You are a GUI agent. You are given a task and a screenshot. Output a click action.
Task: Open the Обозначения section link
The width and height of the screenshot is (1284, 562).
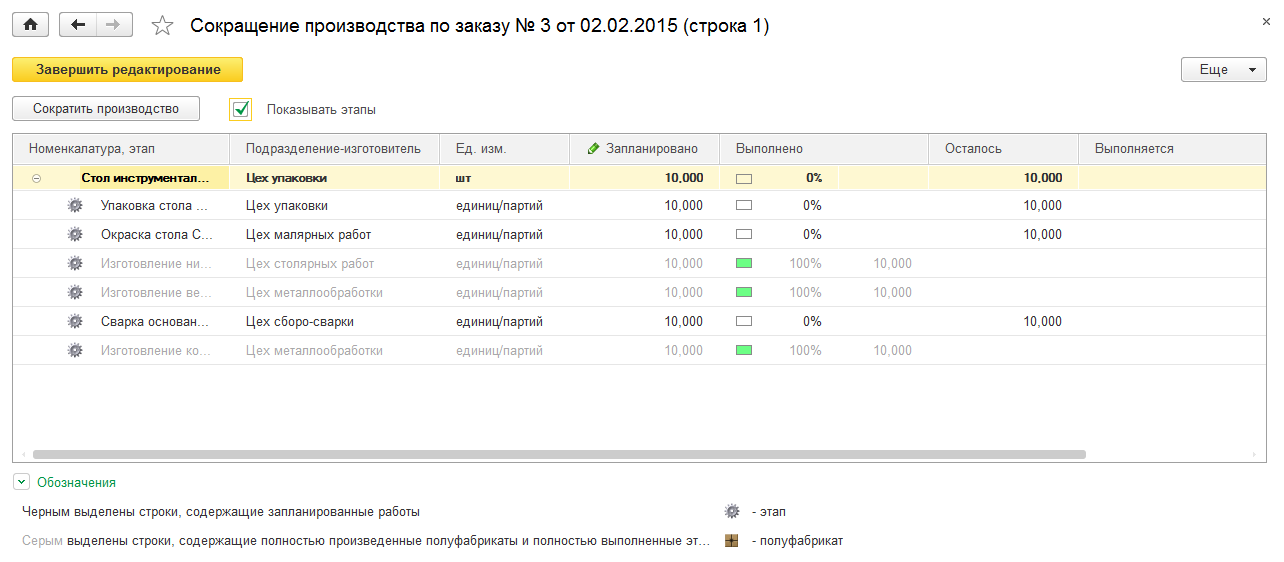tap(76, 482)
